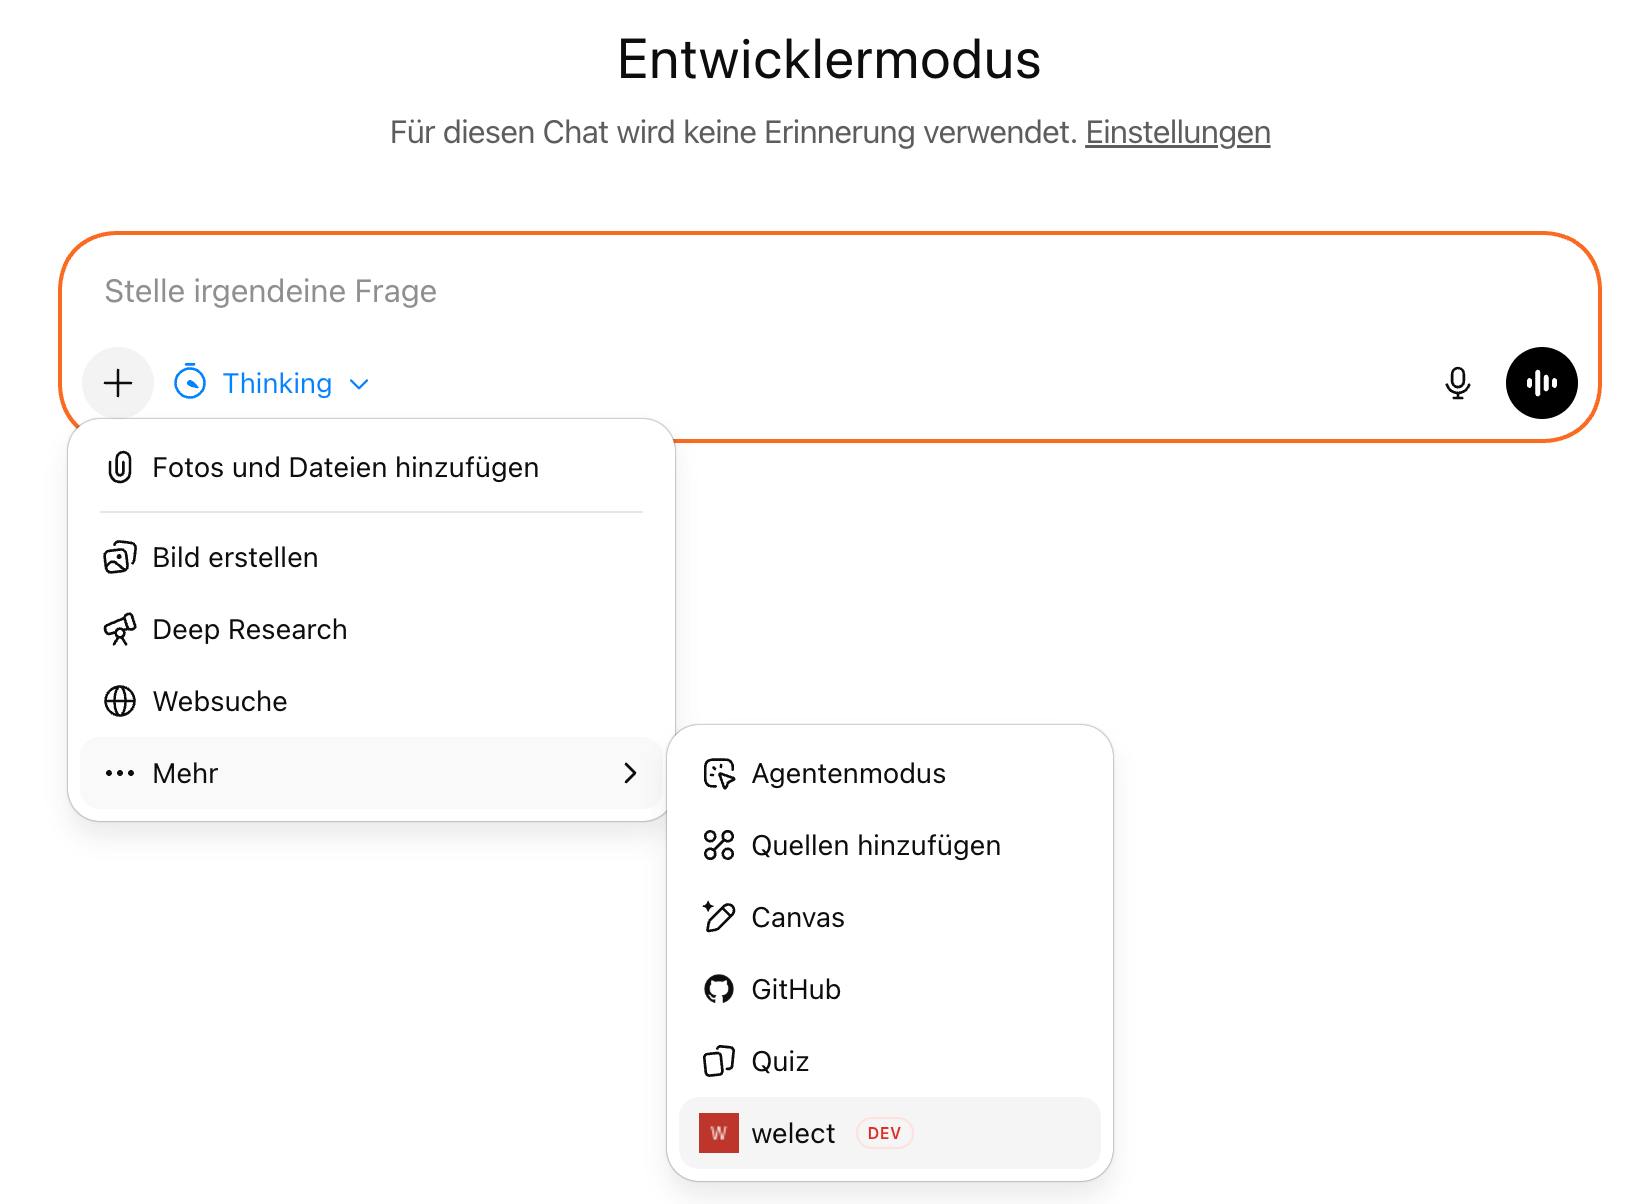Click the globe icon for Websuche
The height and width of the screenshot is (1204, 1650).
[120, 701]
